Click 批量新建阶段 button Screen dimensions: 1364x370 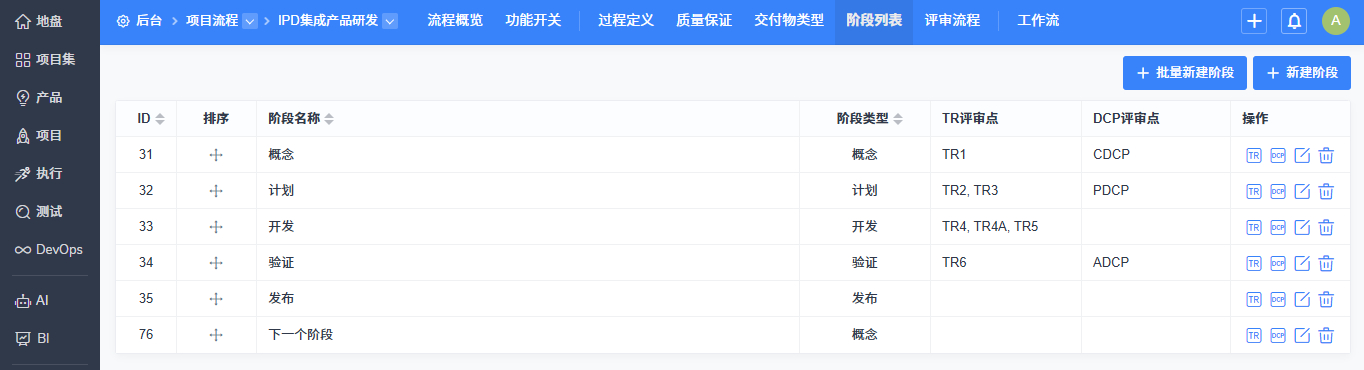pyautogui.click(x=1185, y=73)
